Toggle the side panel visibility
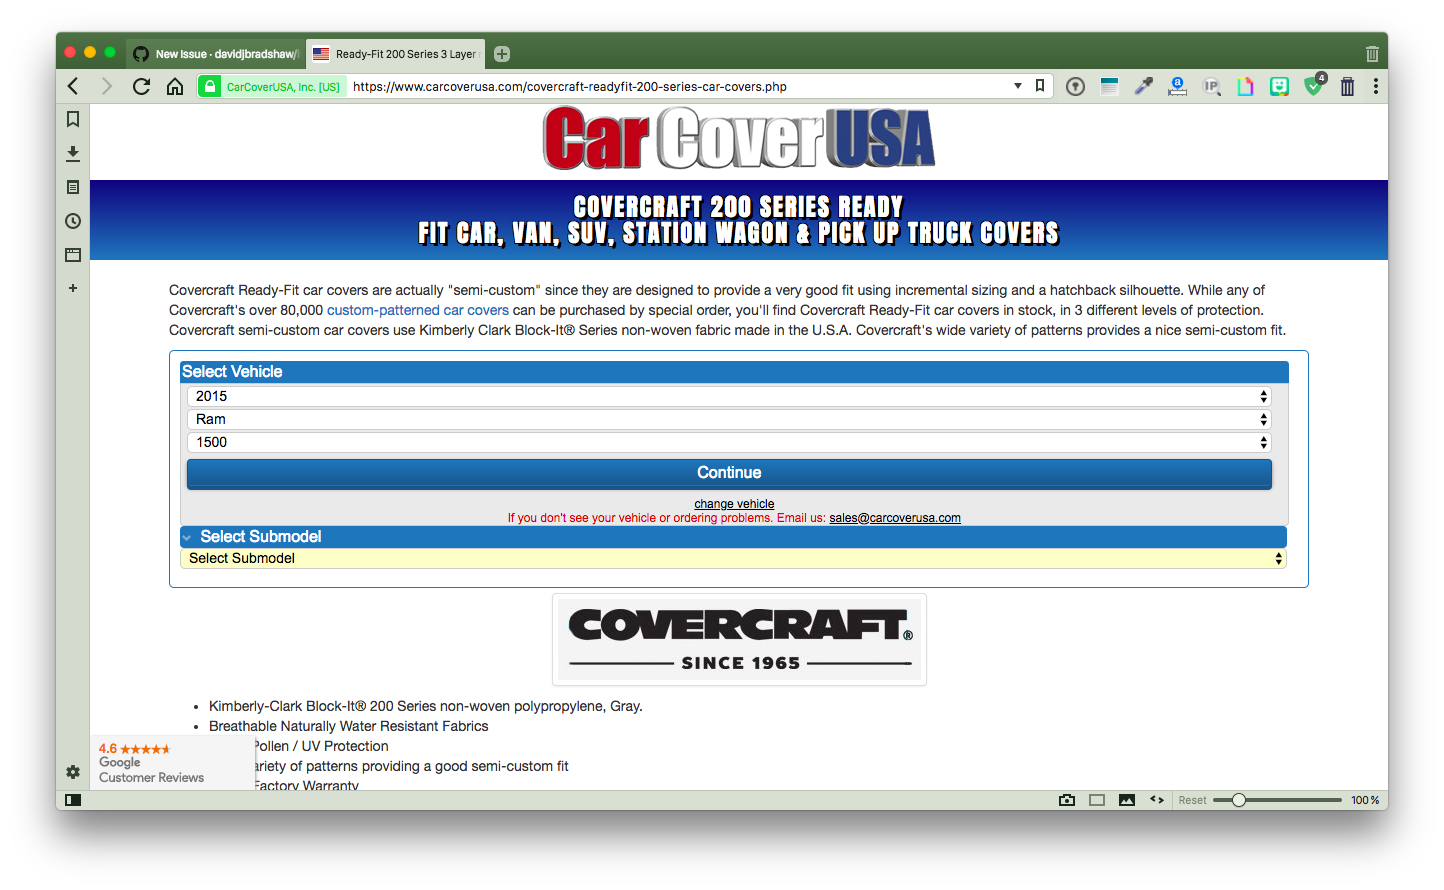 (x=73, y=800)
